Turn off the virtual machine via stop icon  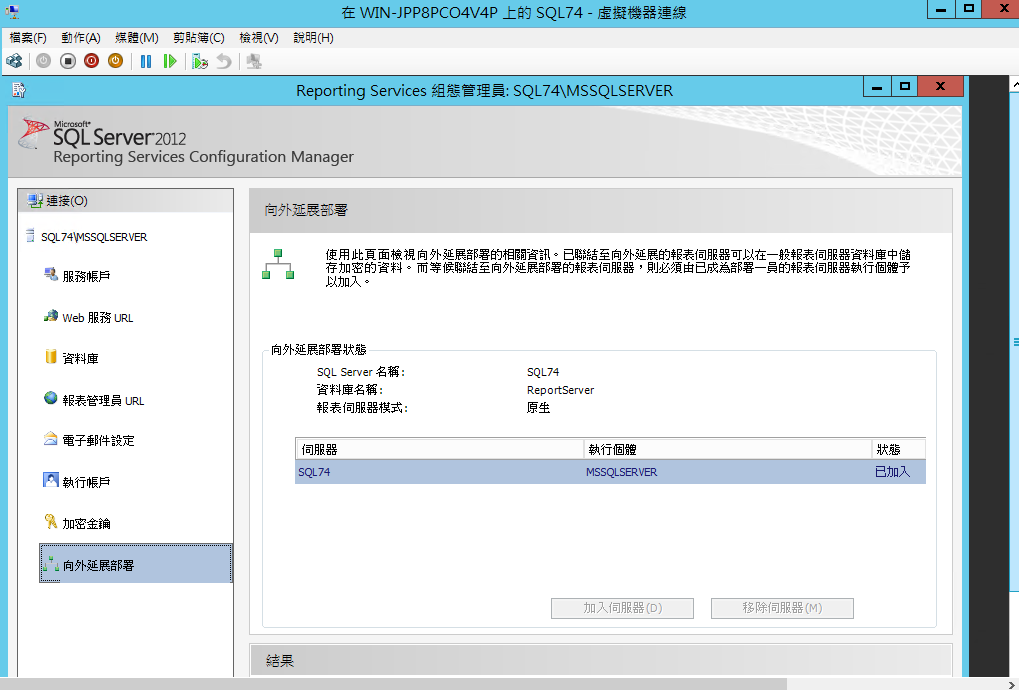click(x=68, y=61)
